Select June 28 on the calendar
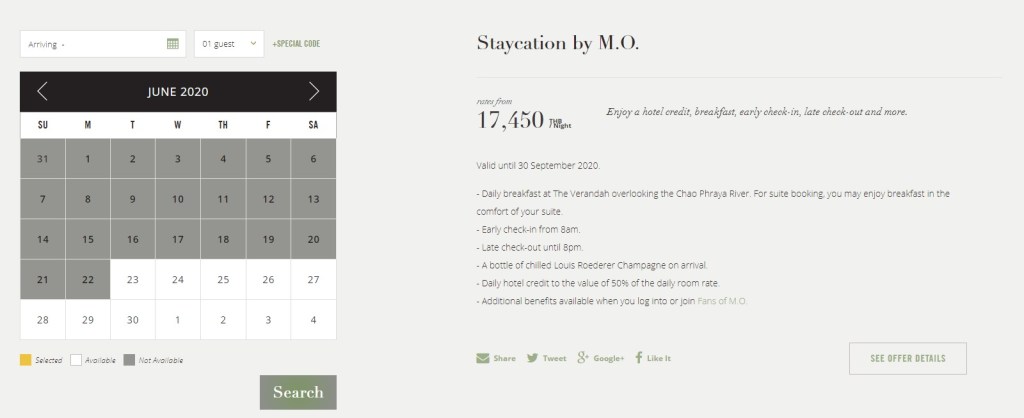 pyautogui.click(x=42, y=320)
